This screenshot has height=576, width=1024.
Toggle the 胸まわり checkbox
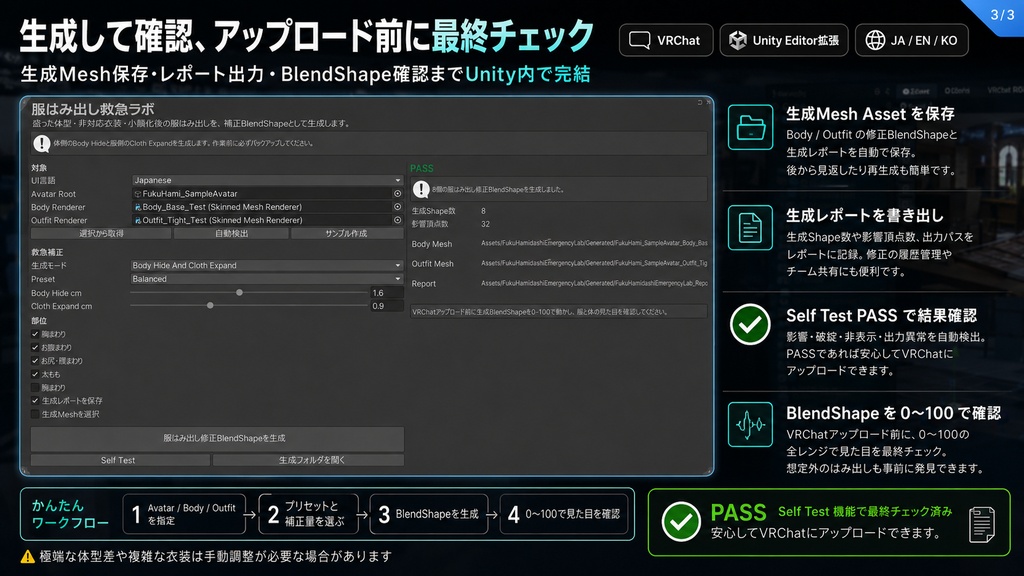35,334
